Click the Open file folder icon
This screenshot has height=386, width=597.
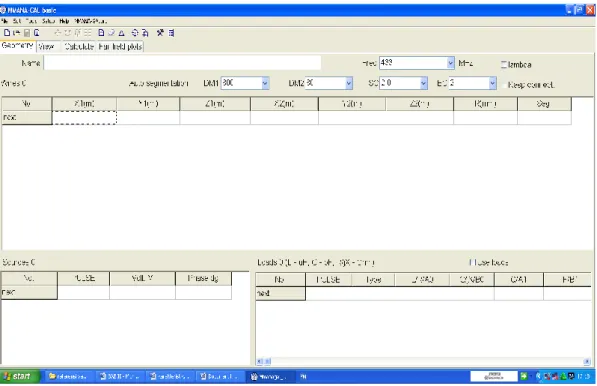coord(17,33)
